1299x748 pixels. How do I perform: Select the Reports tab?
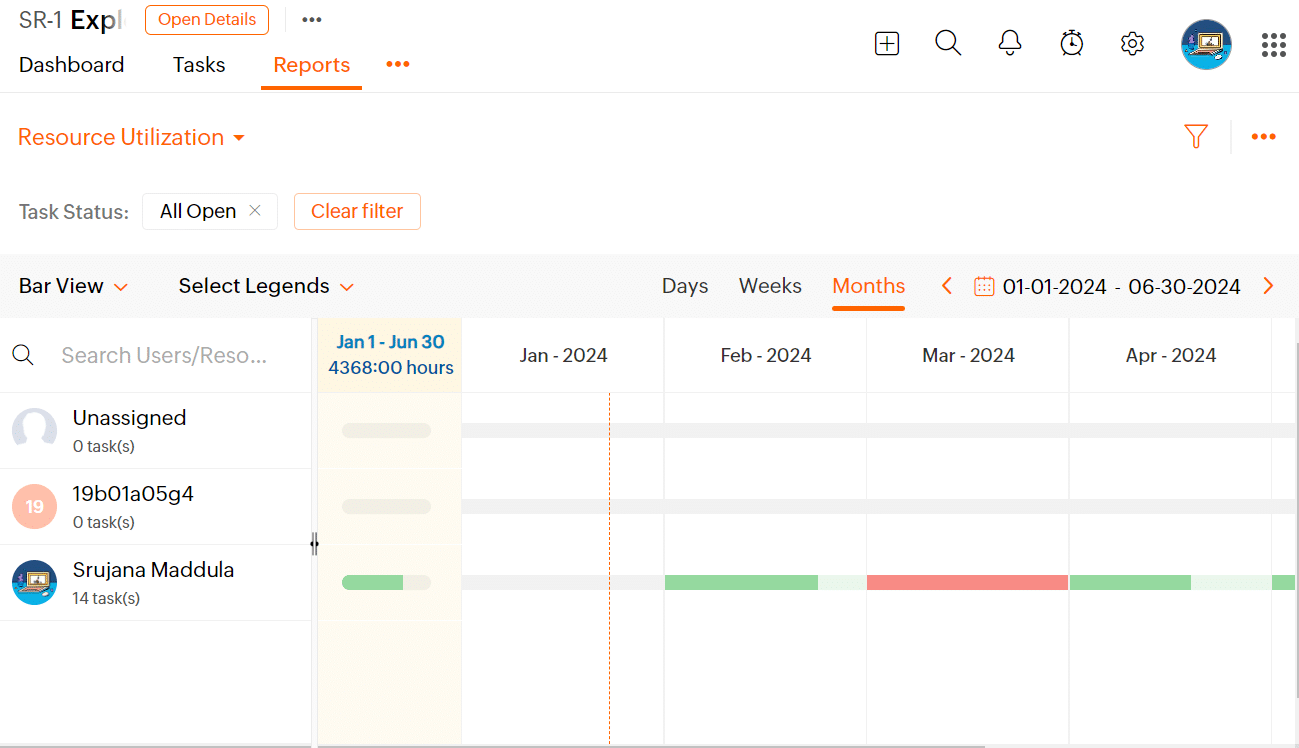312,65
